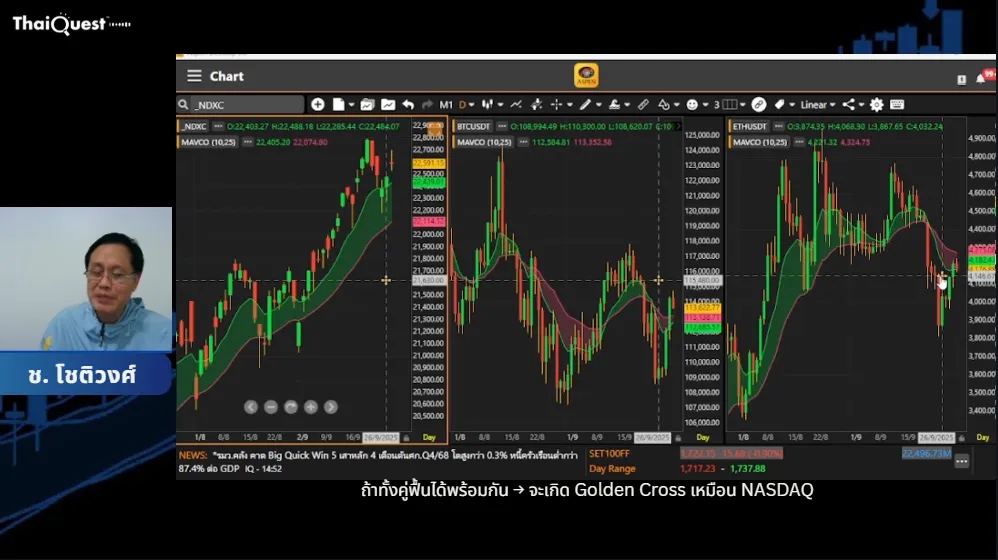Open the hamburger menu beside Chart
Viewport: 998px width, 560px height.
(194, 76)
